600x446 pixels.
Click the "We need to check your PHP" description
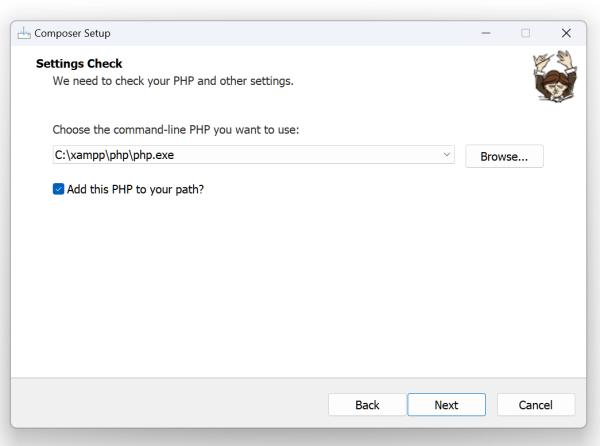[173, 81]
